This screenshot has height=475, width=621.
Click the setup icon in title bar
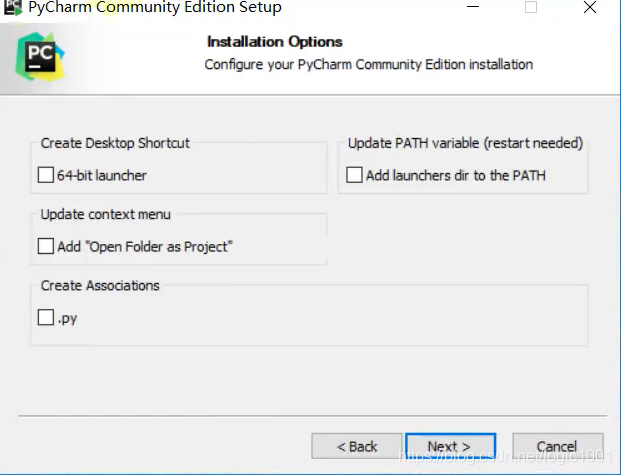coord(13,7)
